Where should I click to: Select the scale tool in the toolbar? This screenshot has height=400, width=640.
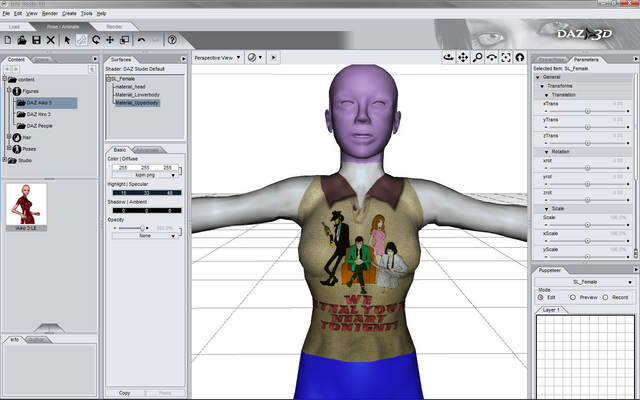124,40
